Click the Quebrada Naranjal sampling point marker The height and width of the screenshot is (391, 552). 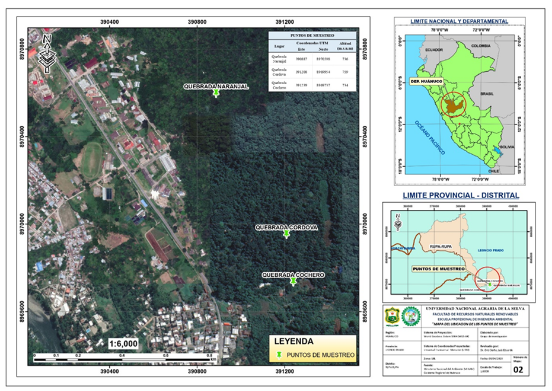point(216,93)
